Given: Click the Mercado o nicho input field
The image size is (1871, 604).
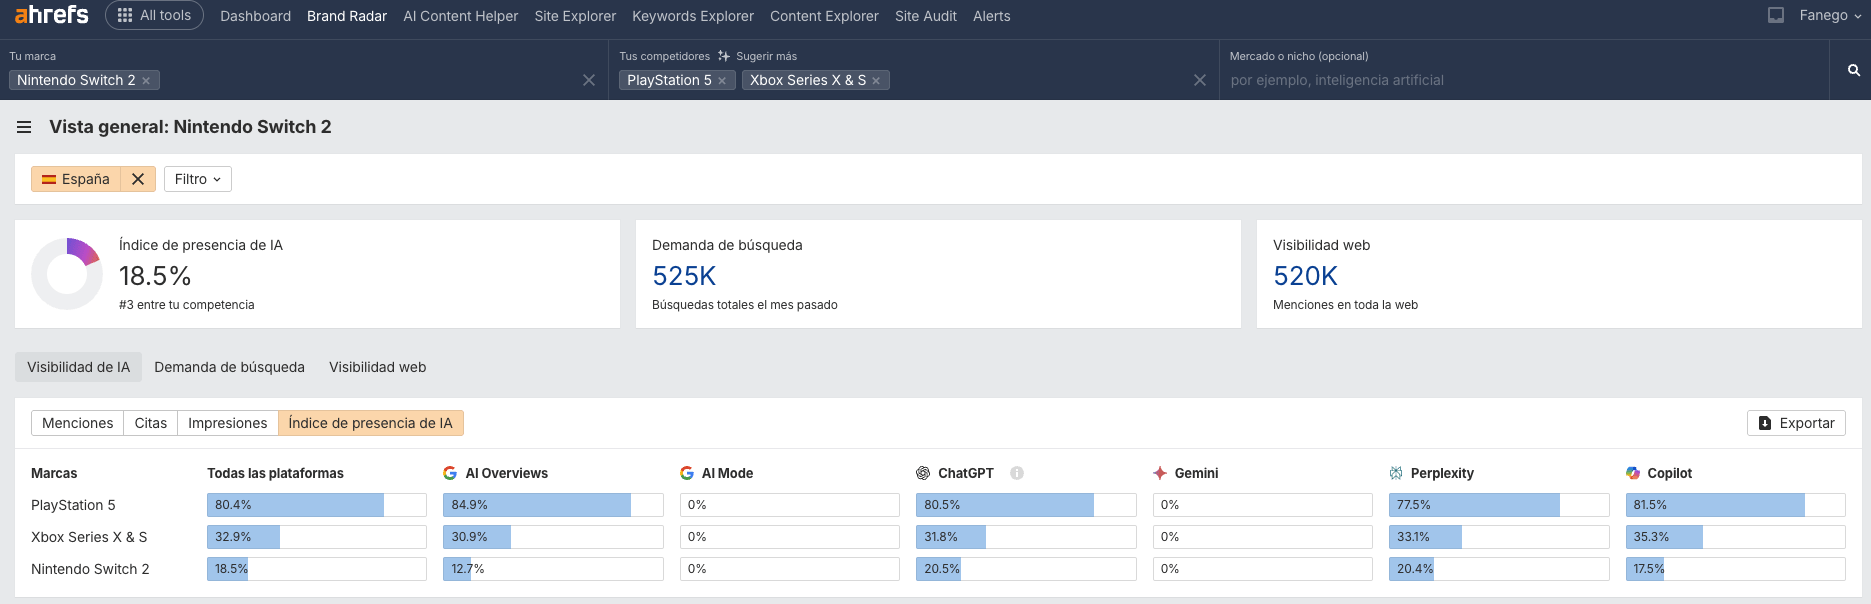Looking at the screenshot, I should 1520,80.
